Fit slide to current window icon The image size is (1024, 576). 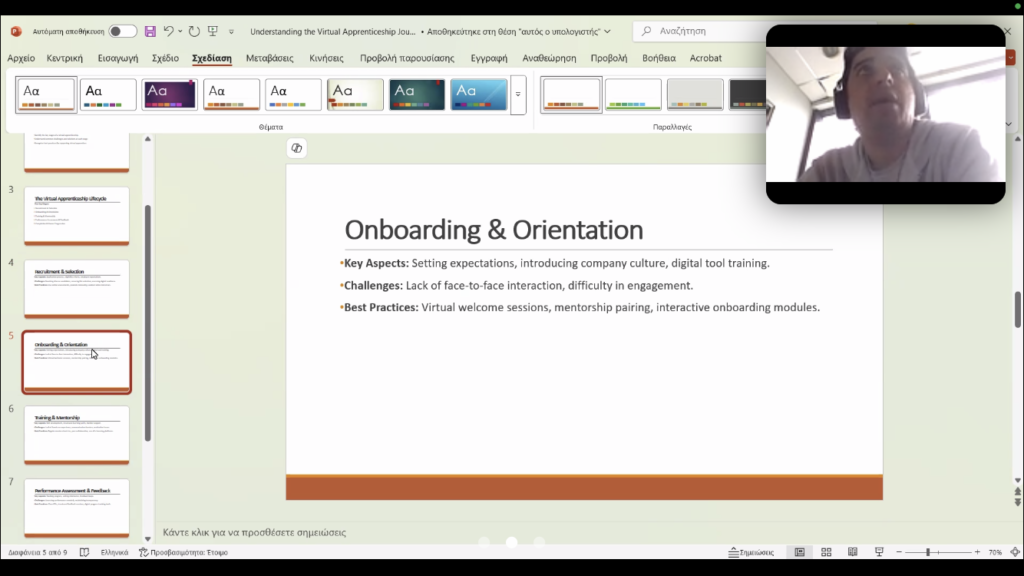tap(1014, 552)
